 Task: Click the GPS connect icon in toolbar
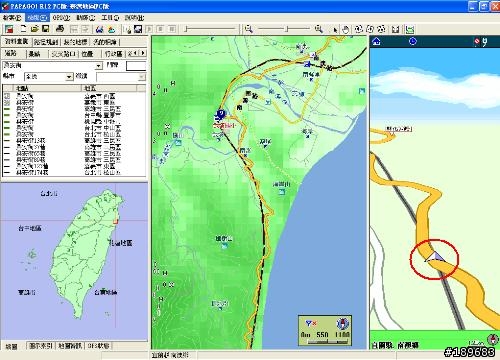click(127, 29)
